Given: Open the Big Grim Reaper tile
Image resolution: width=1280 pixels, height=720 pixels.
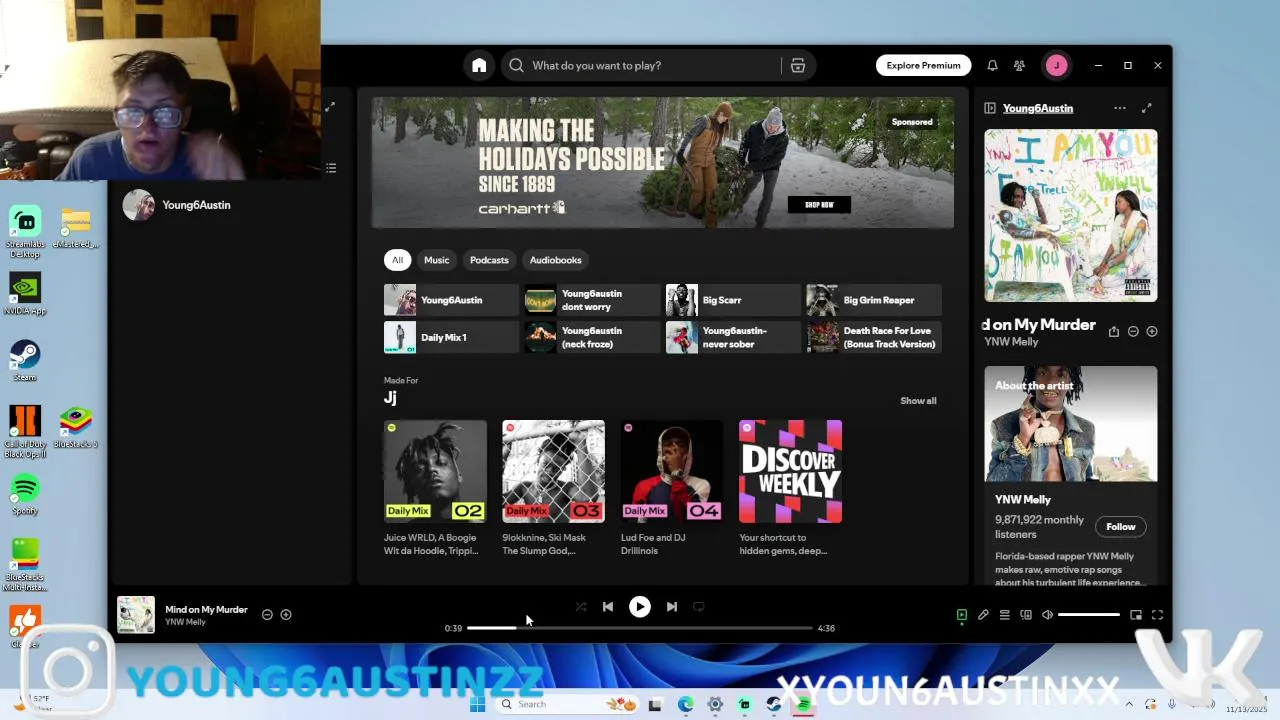Looking at the screenshot, I should 874,300.
